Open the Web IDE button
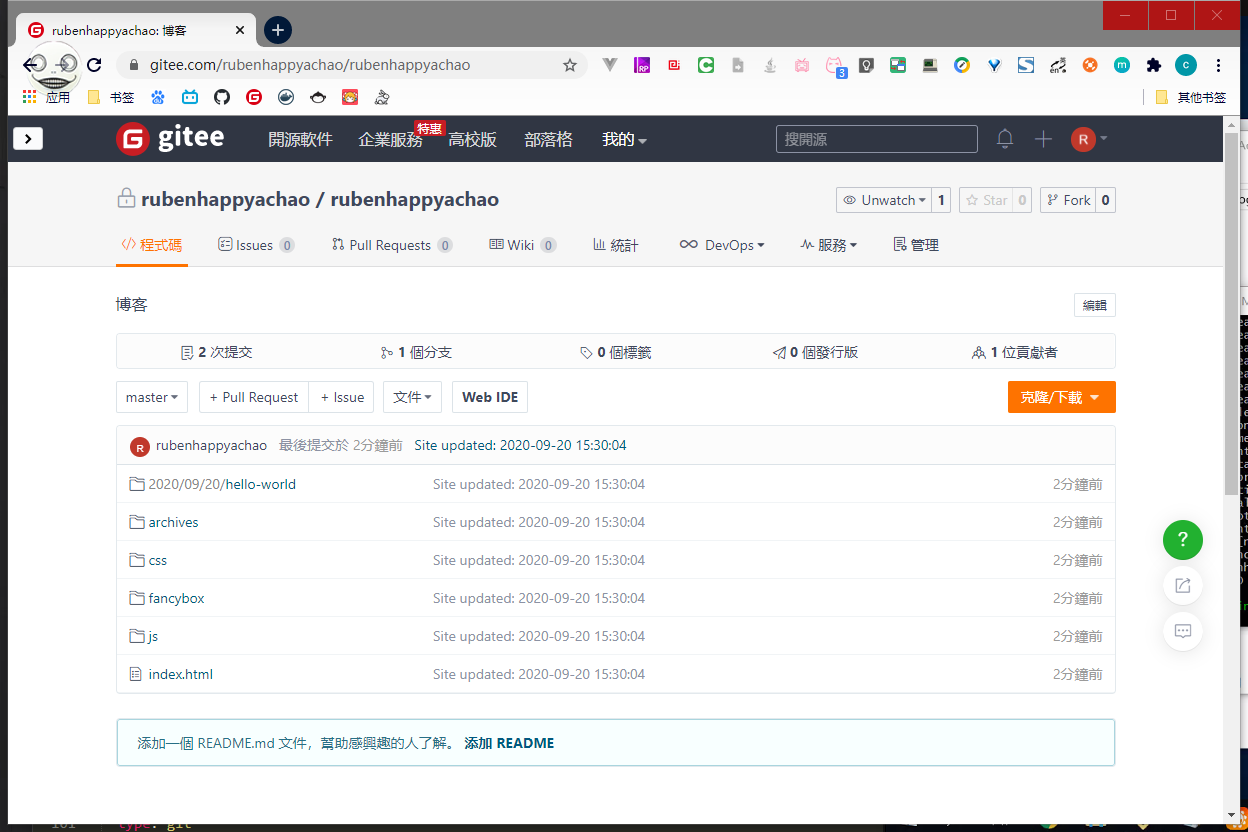 pos(490,397)
